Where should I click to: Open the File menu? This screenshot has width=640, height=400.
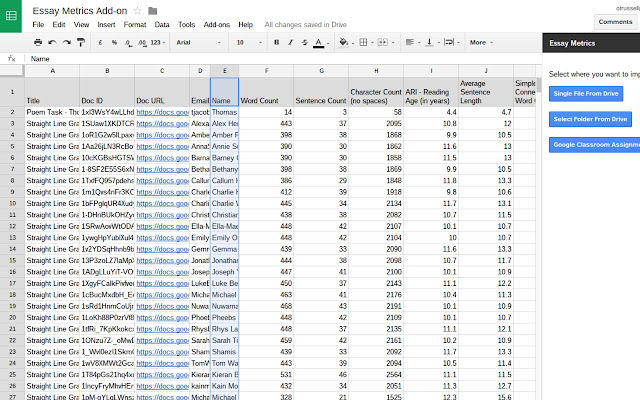click(x=38, y=24)
